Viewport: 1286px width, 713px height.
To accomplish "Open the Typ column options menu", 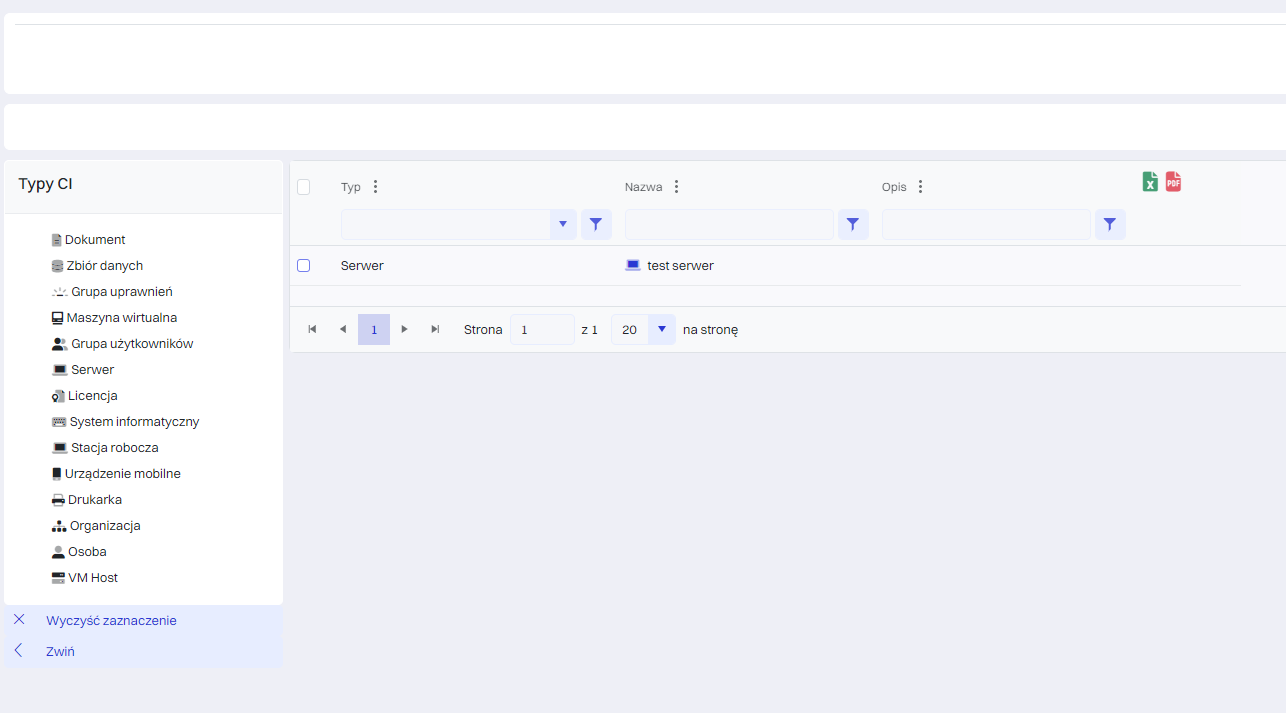I will [375, 187].
